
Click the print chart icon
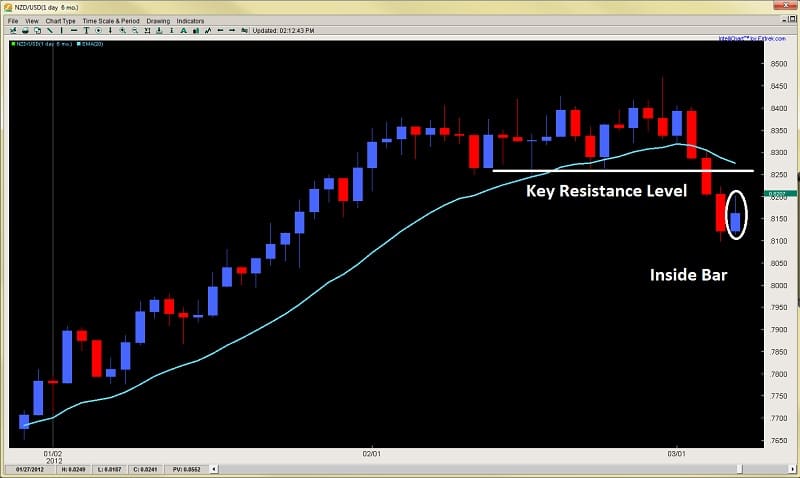coord(25,31)
